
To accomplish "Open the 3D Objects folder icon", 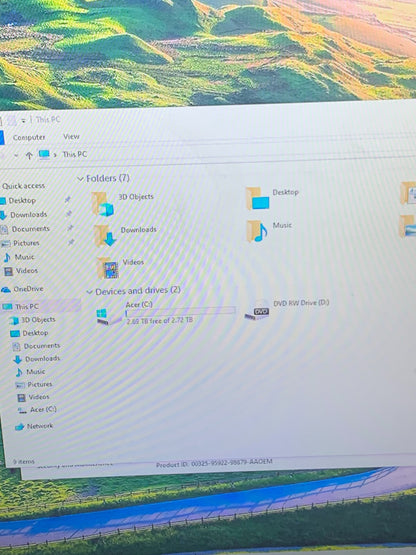I will [103, 204].
